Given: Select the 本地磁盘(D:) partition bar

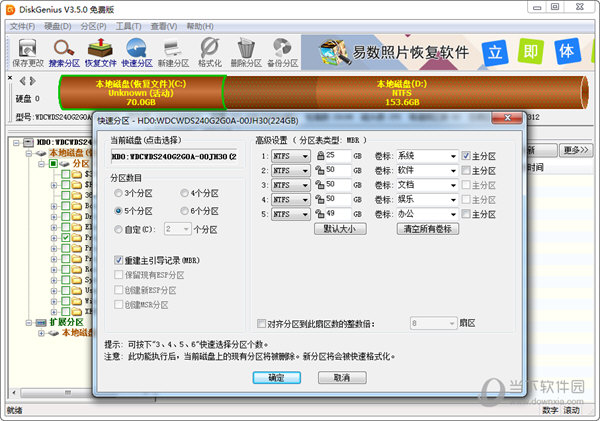Looking at the screenshot, I should [x=402, y=93].
